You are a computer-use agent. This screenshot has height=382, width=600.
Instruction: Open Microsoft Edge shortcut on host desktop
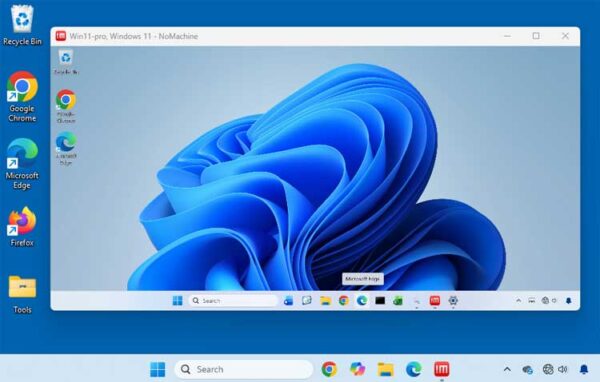tap(22, 163)
